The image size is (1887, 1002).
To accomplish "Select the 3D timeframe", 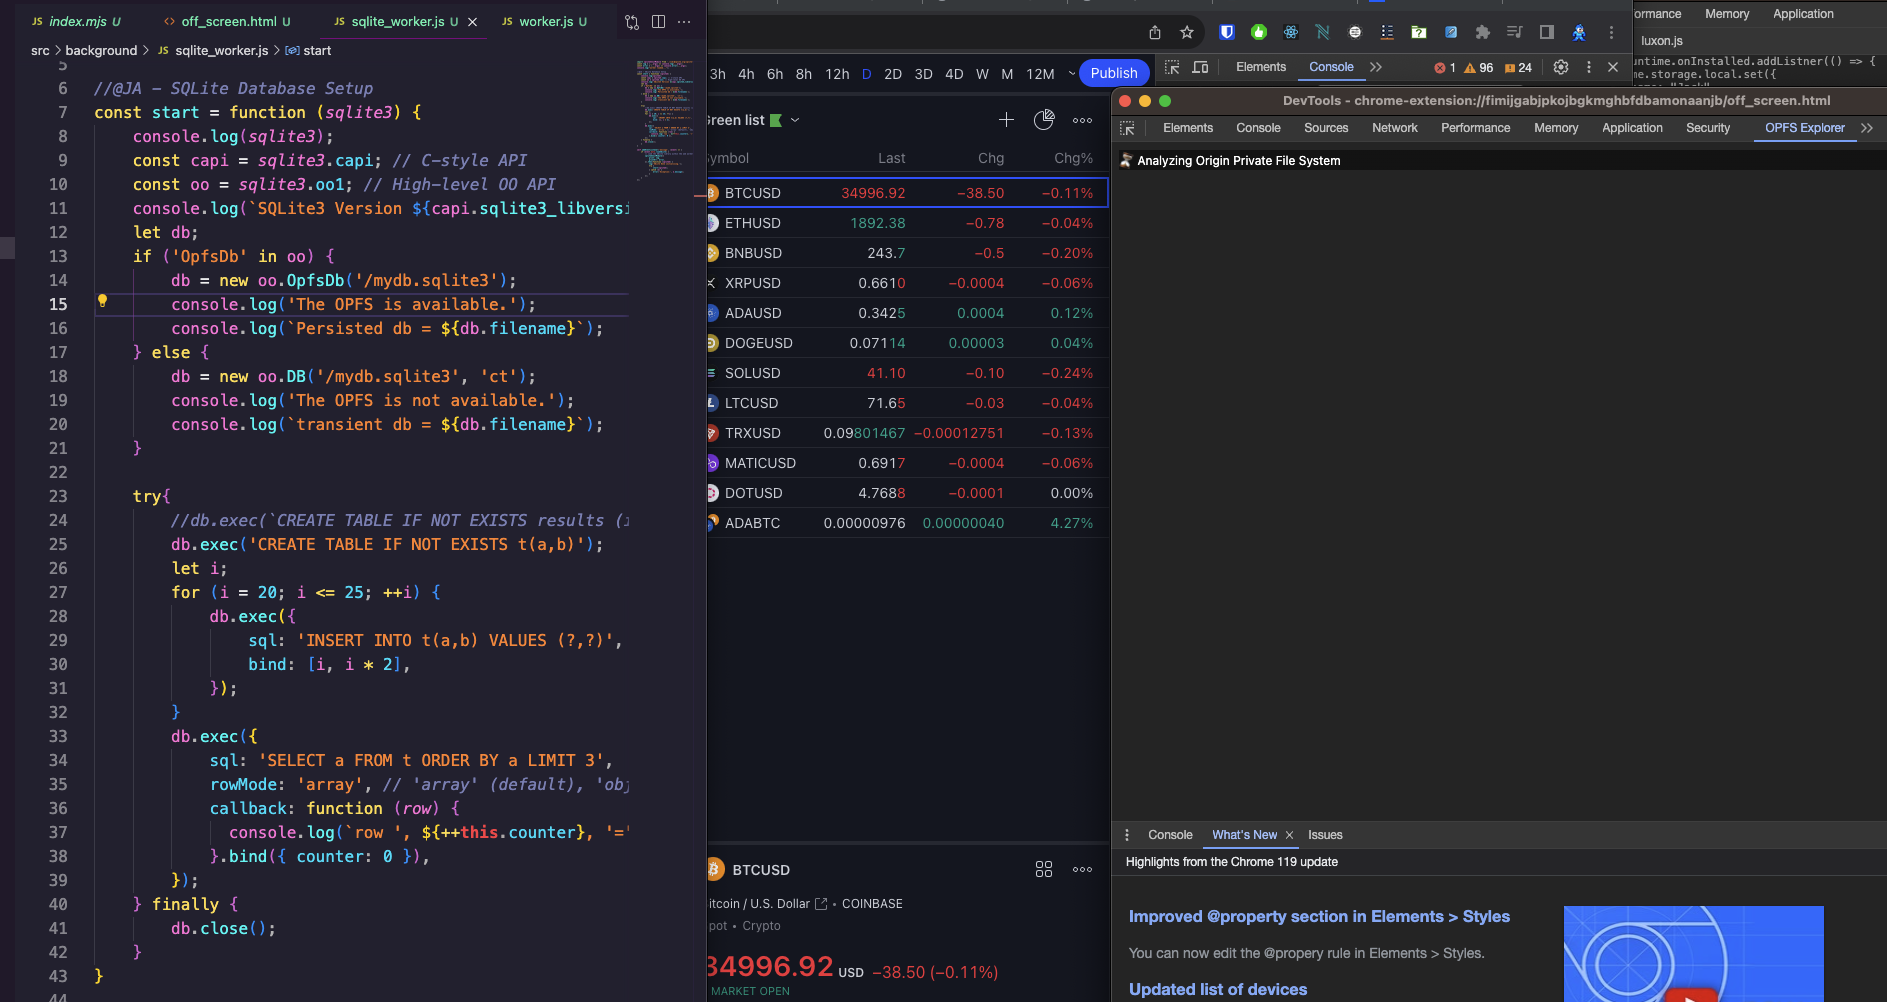I will (924, 74).
